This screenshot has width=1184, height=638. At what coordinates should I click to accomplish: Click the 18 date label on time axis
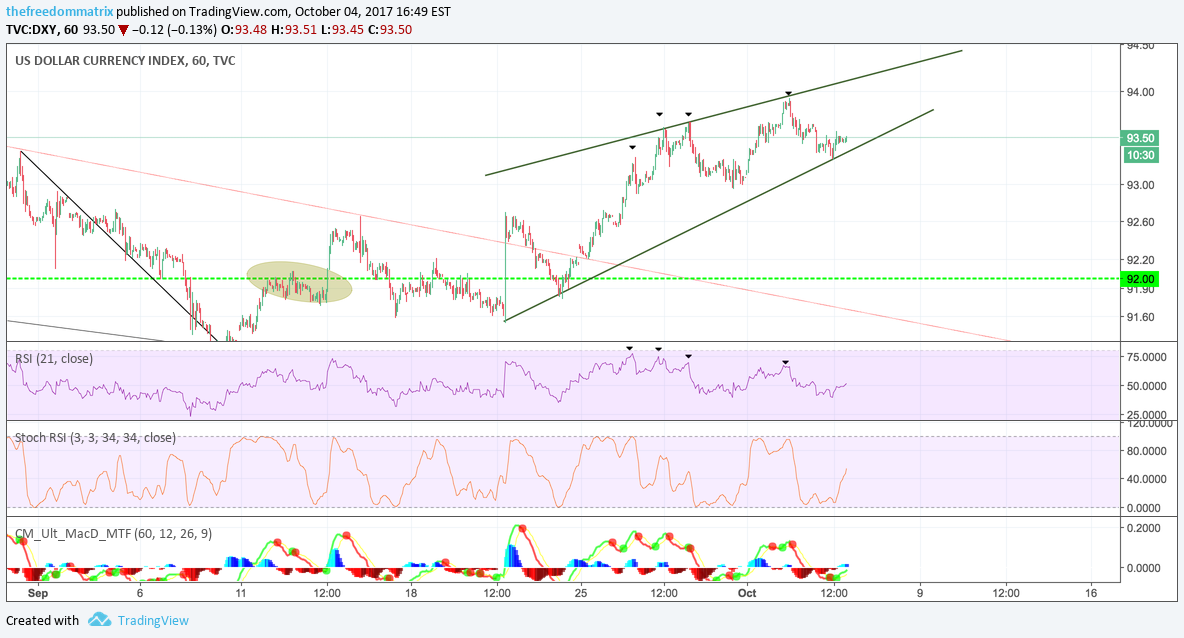(411, 593)
